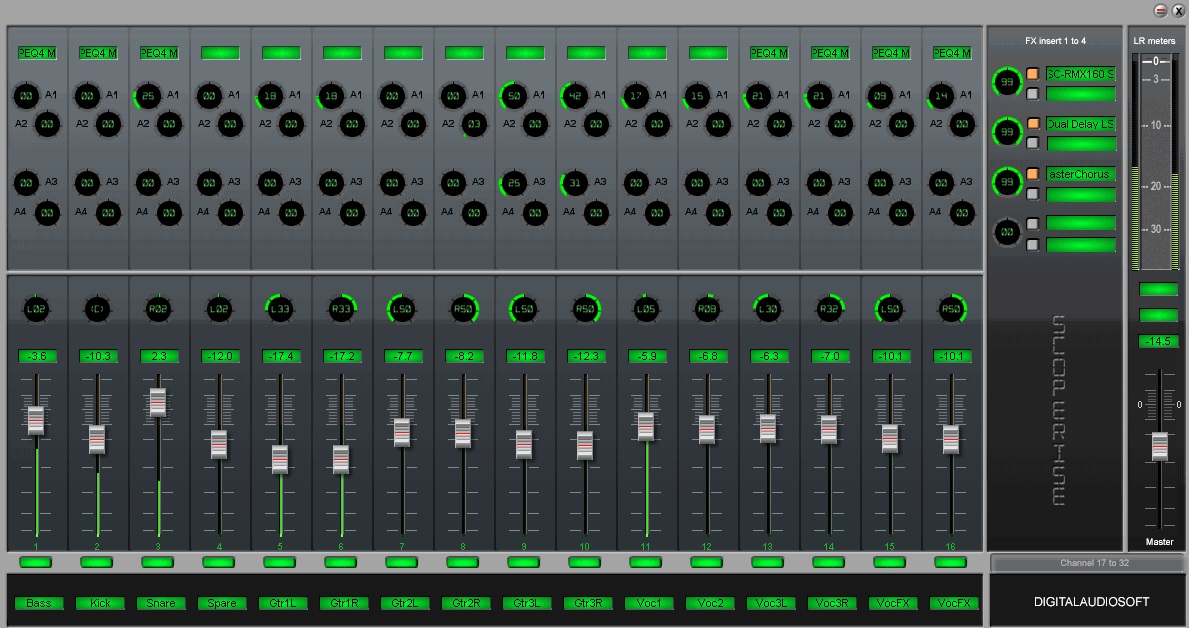Toggle the lower gray button under the MasterChorus insert
The height and width of the screenshot is (628, 1189).
1033,194
